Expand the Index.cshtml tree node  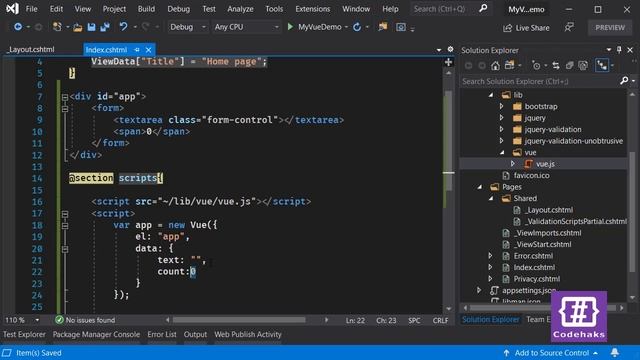pyautogui.click(x=491, y=267)
